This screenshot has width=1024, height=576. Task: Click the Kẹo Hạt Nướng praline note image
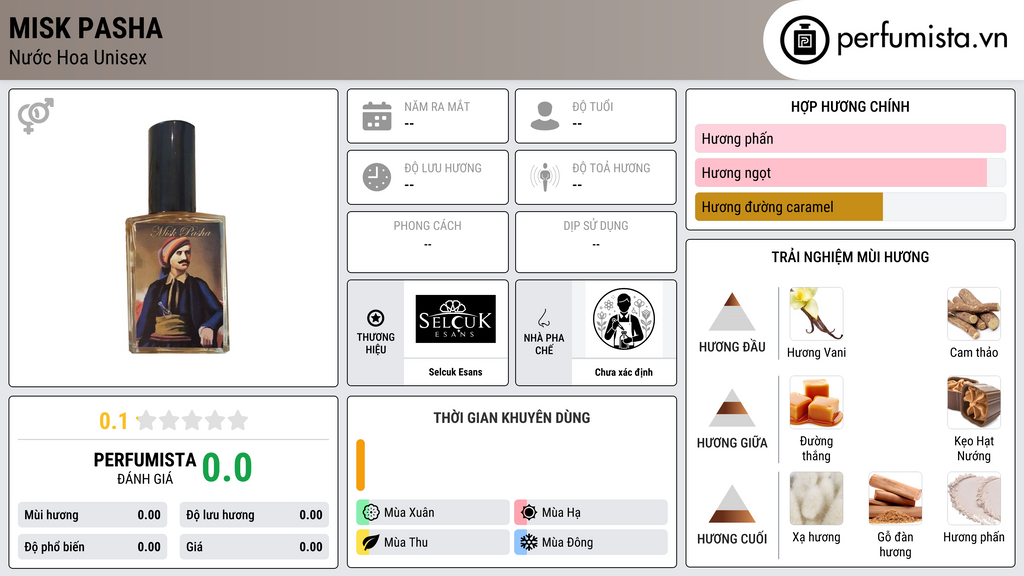pos(974,402)
